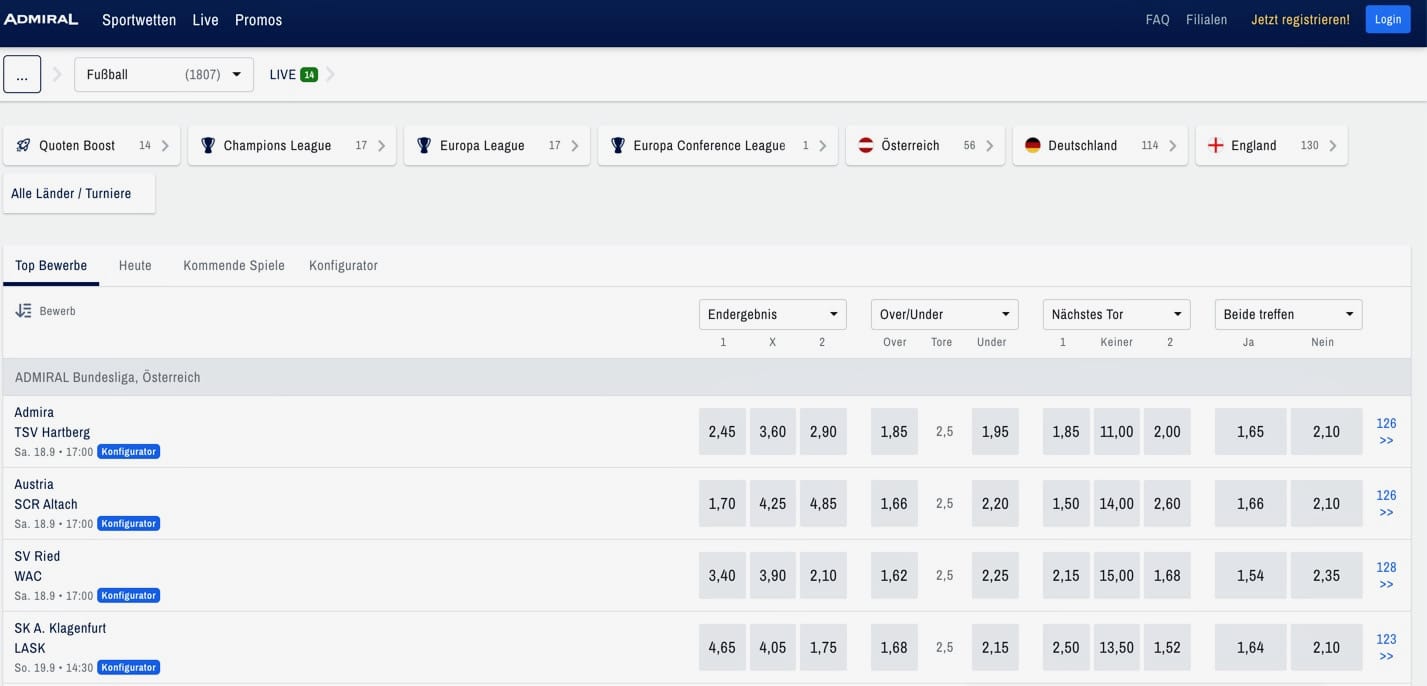Select draw odds 3,60 in Admira match
Image resolution: width=1427 pixels, height=686 pixels.
[773, 431]
